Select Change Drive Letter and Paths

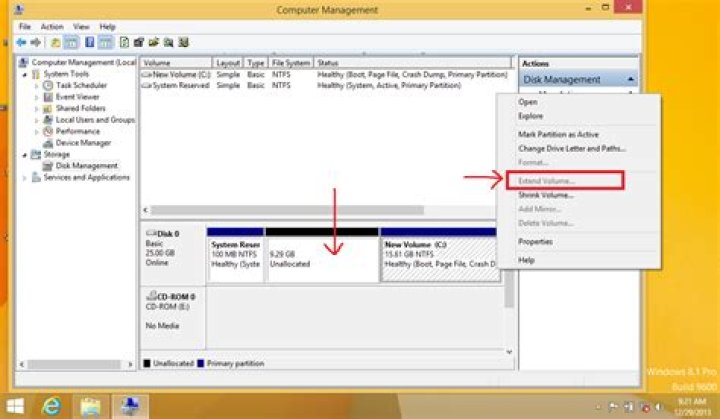point(572,149)
